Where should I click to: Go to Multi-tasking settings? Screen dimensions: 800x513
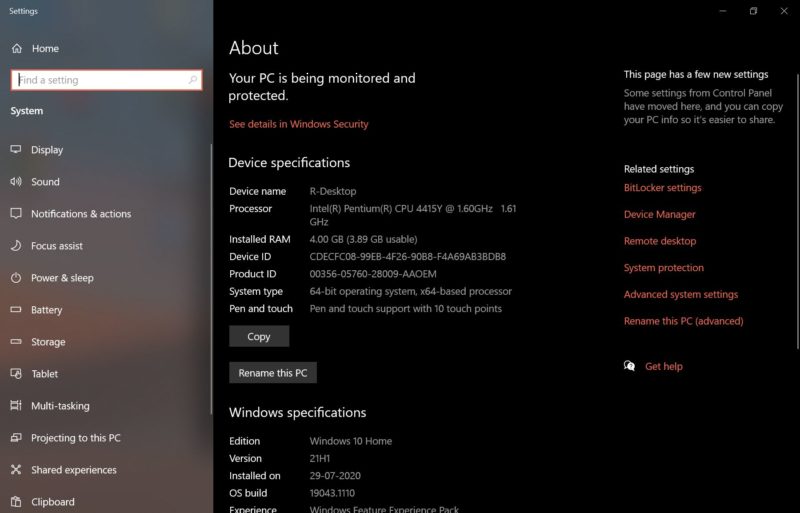tap(60, 406)
